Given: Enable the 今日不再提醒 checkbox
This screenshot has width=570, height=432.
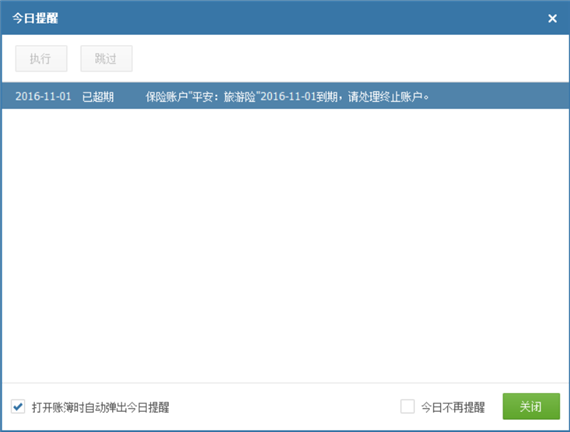Looking at the screenshot, I should point(408,407).
